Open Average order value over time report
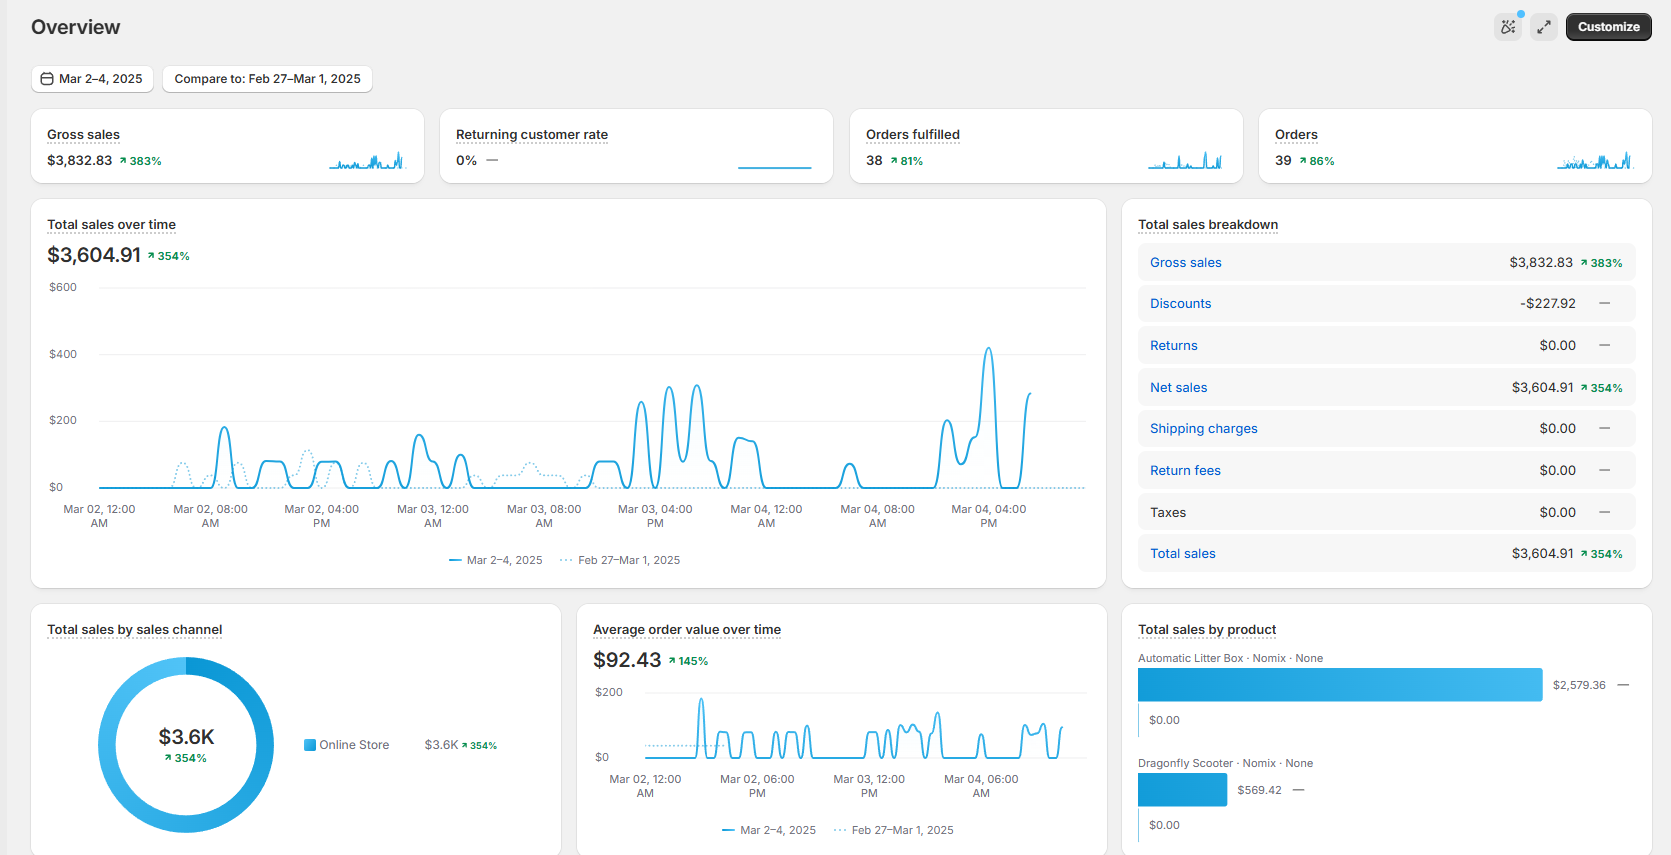 pyautogui.click(x=686, y=630)
